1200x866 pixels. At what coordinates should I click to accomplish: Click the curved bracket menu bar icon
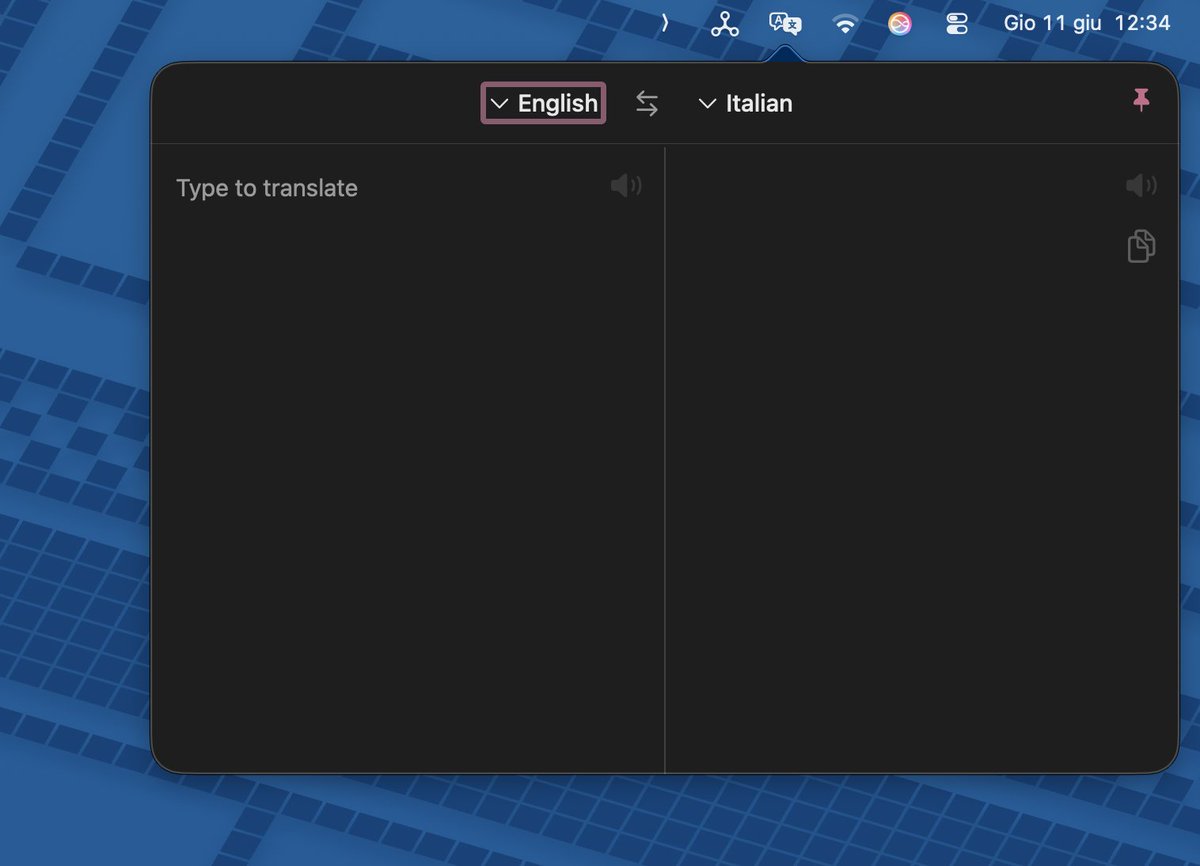(x=665, y=23)
